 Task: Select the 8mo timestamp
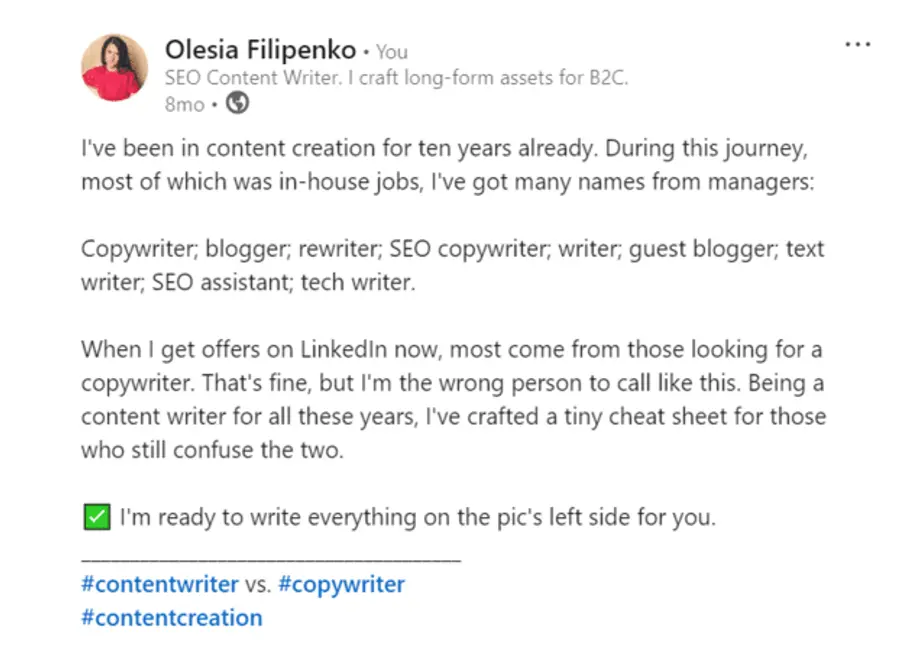click(x=184, y=104)
